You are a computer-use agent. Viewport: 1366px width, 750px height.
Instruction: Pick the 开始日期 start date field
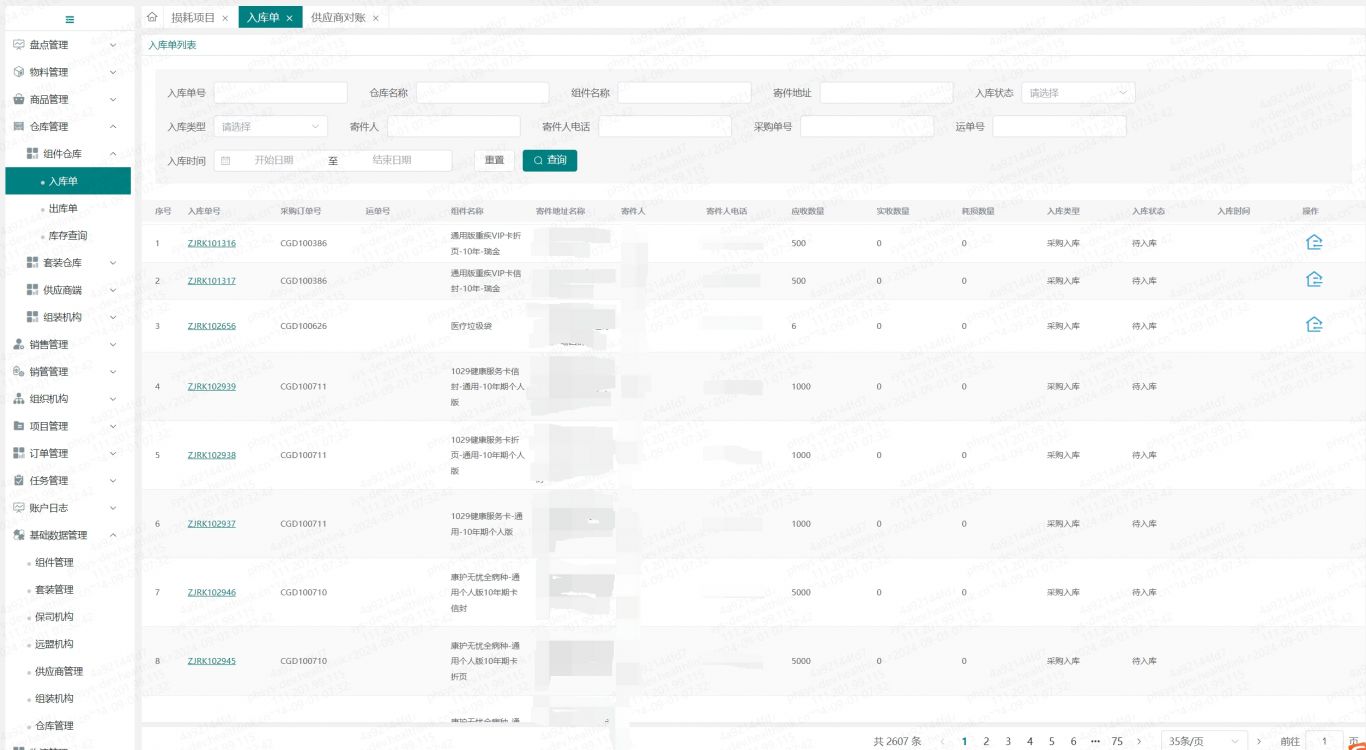[x=274, y=160]
